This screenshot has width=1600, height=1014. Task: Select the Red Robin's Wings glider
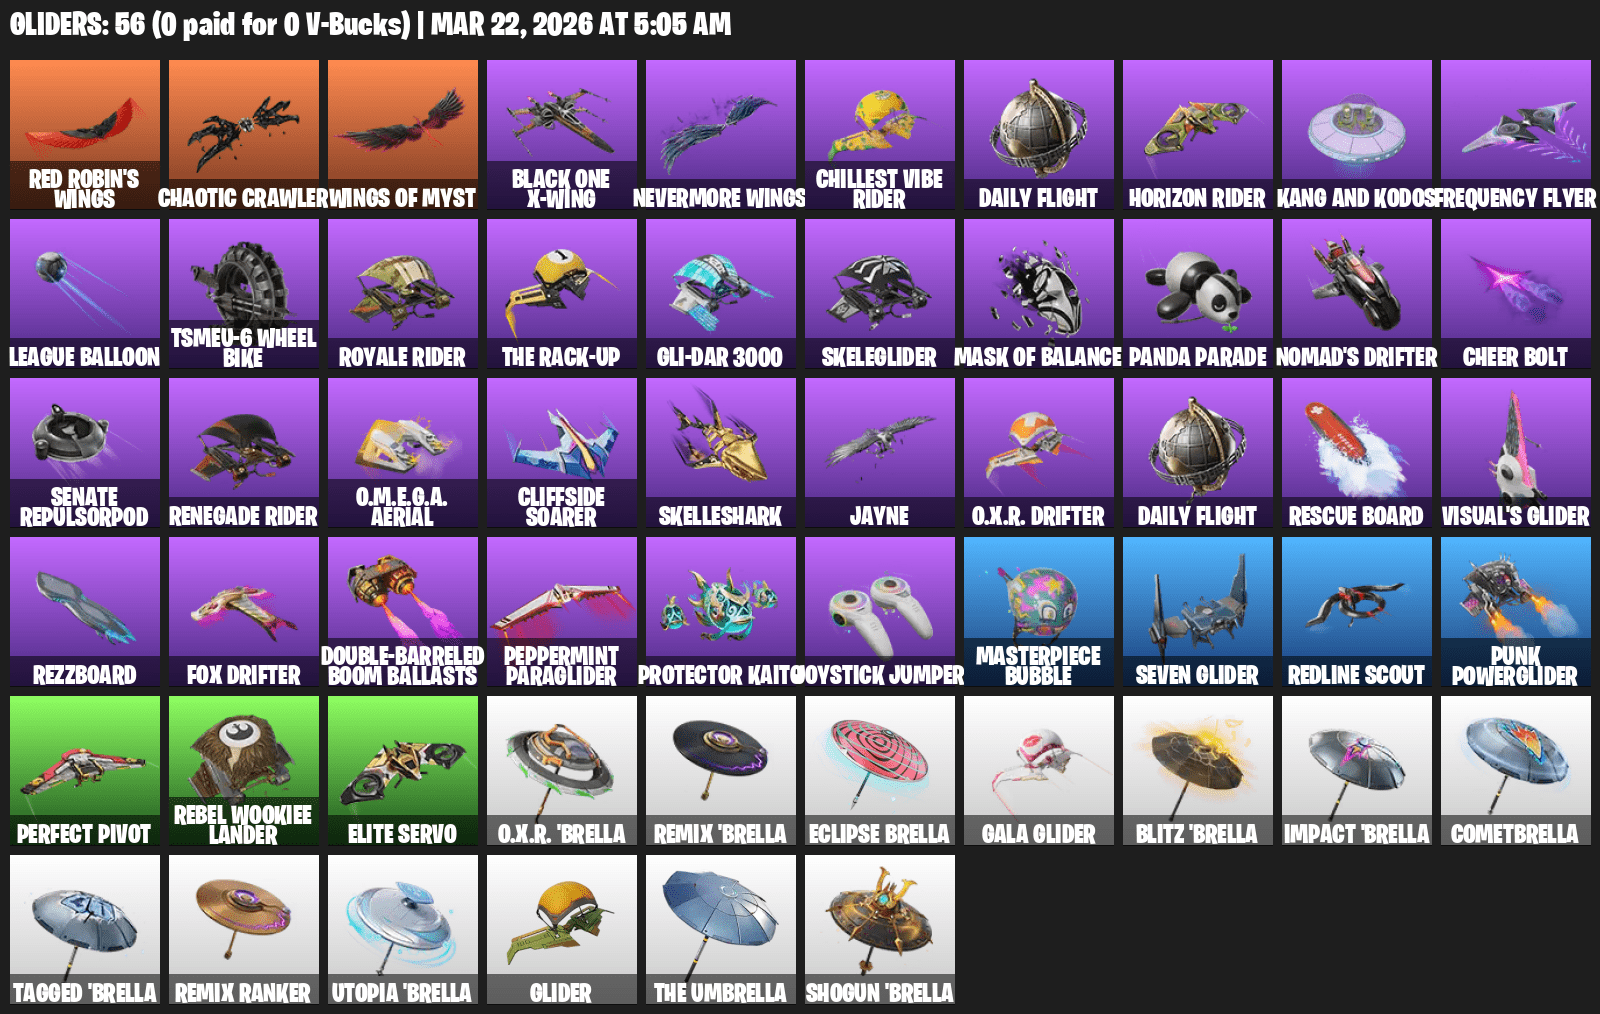tap(85, 135)
